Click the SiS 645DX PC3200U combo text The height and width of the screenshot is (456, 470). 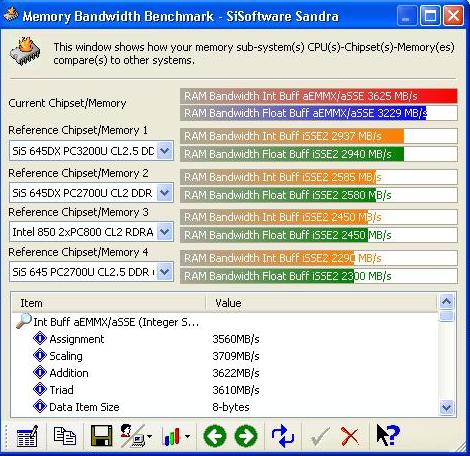[83, 151]
